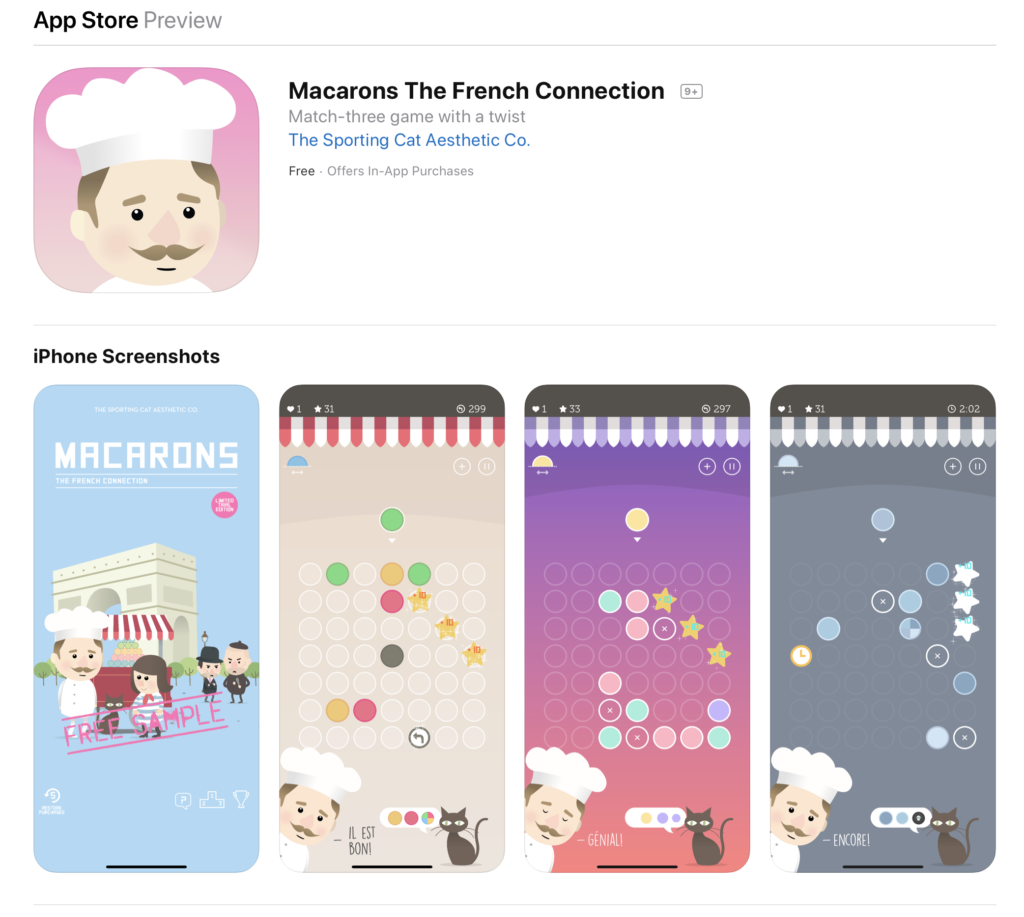Image resolution: width=1024 pixels, height=917 pixels.
Task: Open The Sporting Cat Aesthetic Co. developer link
Action: tap(409, 140)
